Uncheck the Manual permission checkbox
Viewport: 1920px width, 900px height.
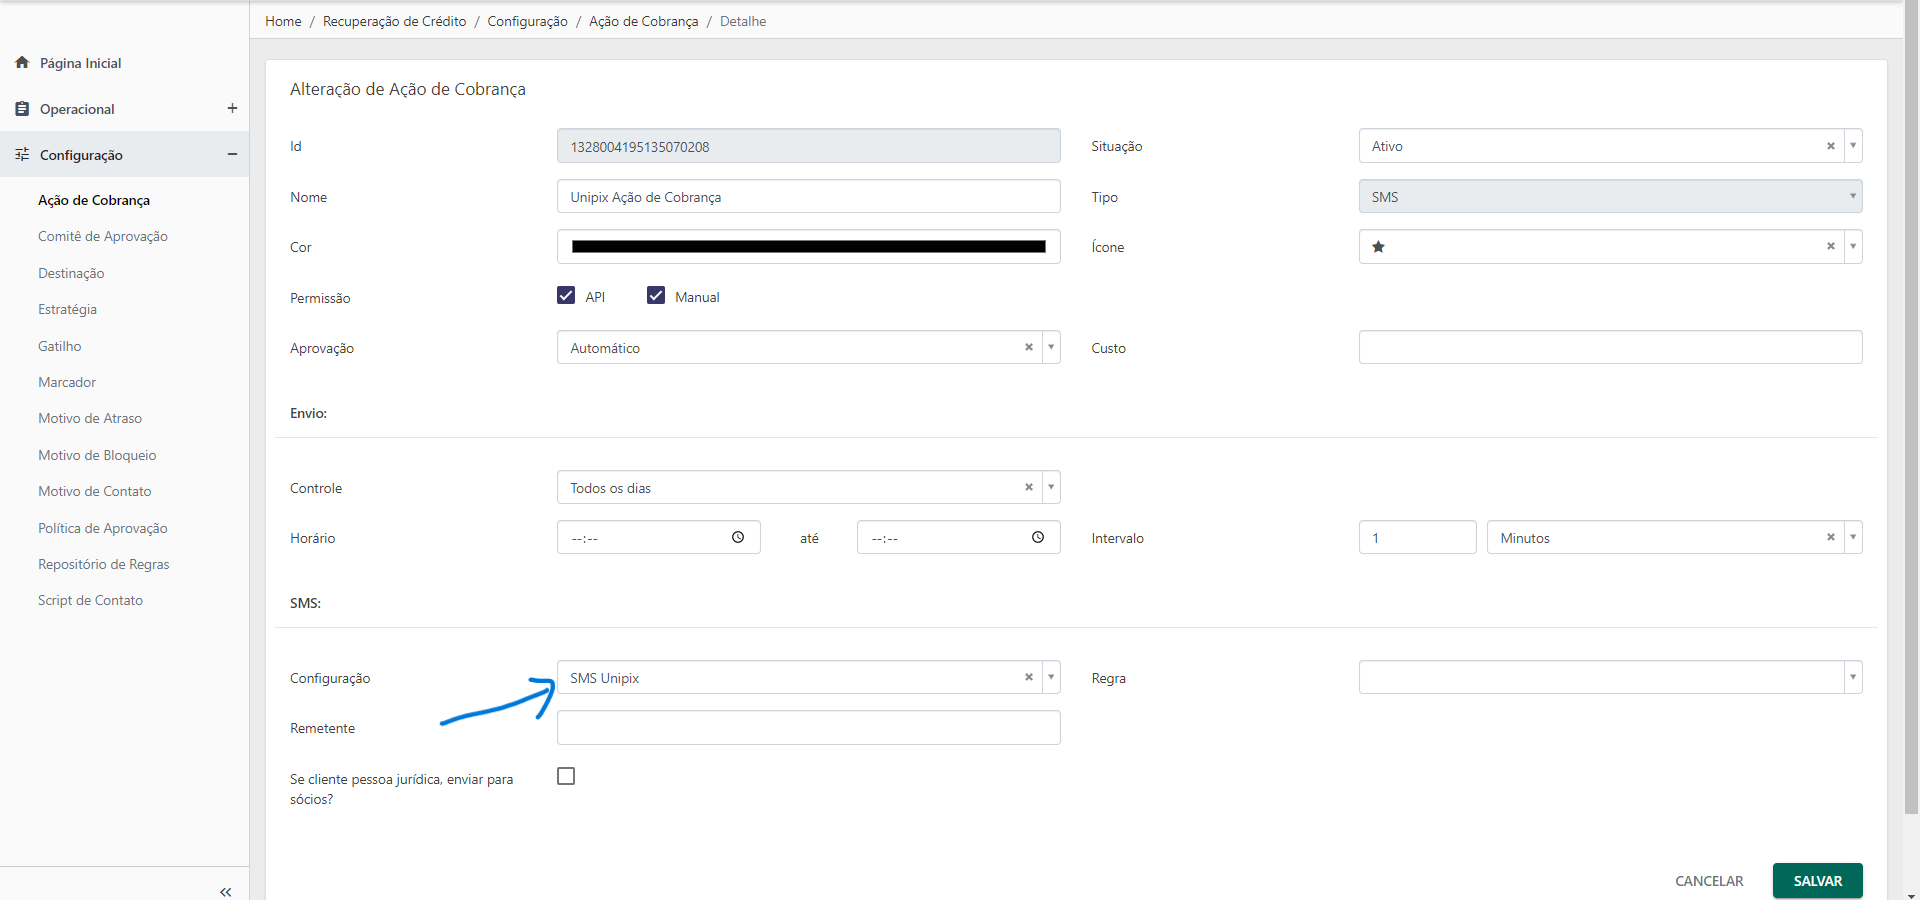(656, 295)
